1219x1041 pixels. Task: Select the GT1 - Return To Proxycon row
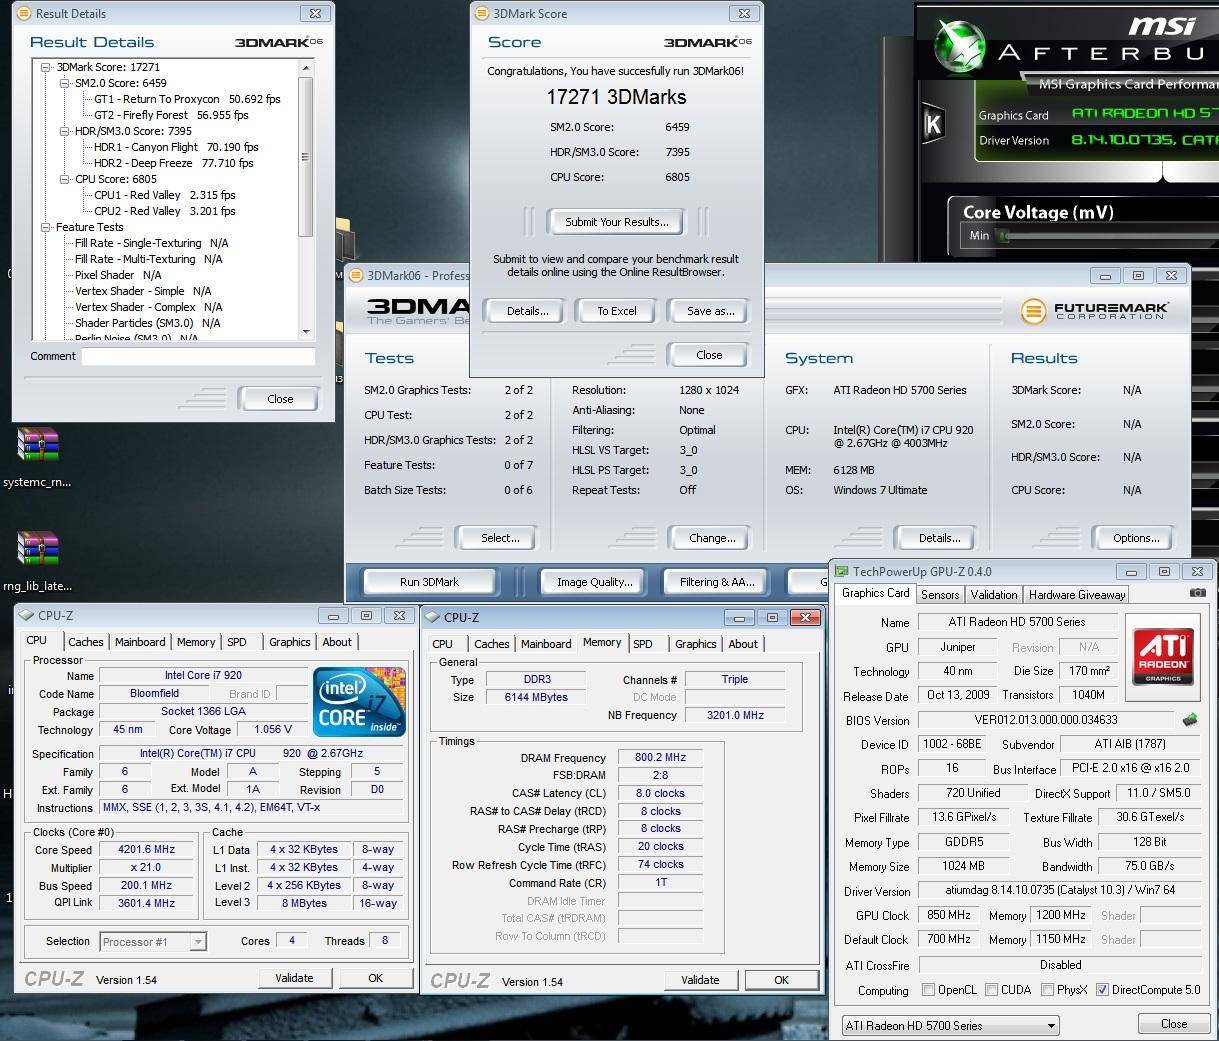[x=187, y=99]
